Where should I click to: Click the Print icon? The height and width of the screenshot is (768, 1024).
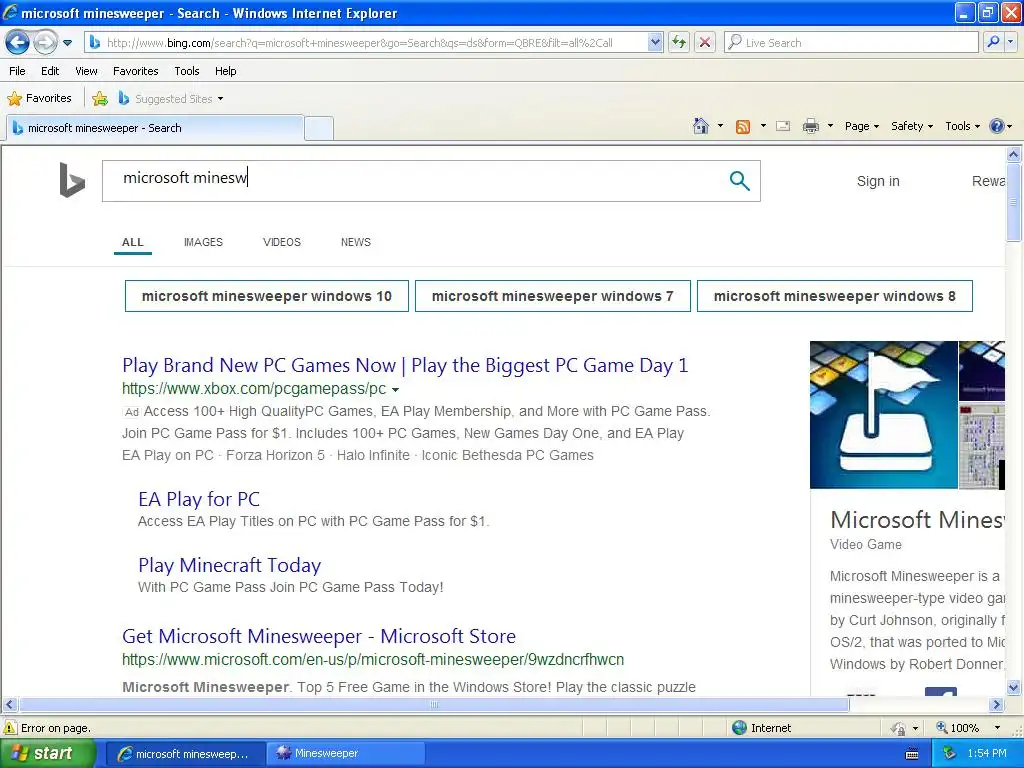pyautogui.click(x=810, y=127)
